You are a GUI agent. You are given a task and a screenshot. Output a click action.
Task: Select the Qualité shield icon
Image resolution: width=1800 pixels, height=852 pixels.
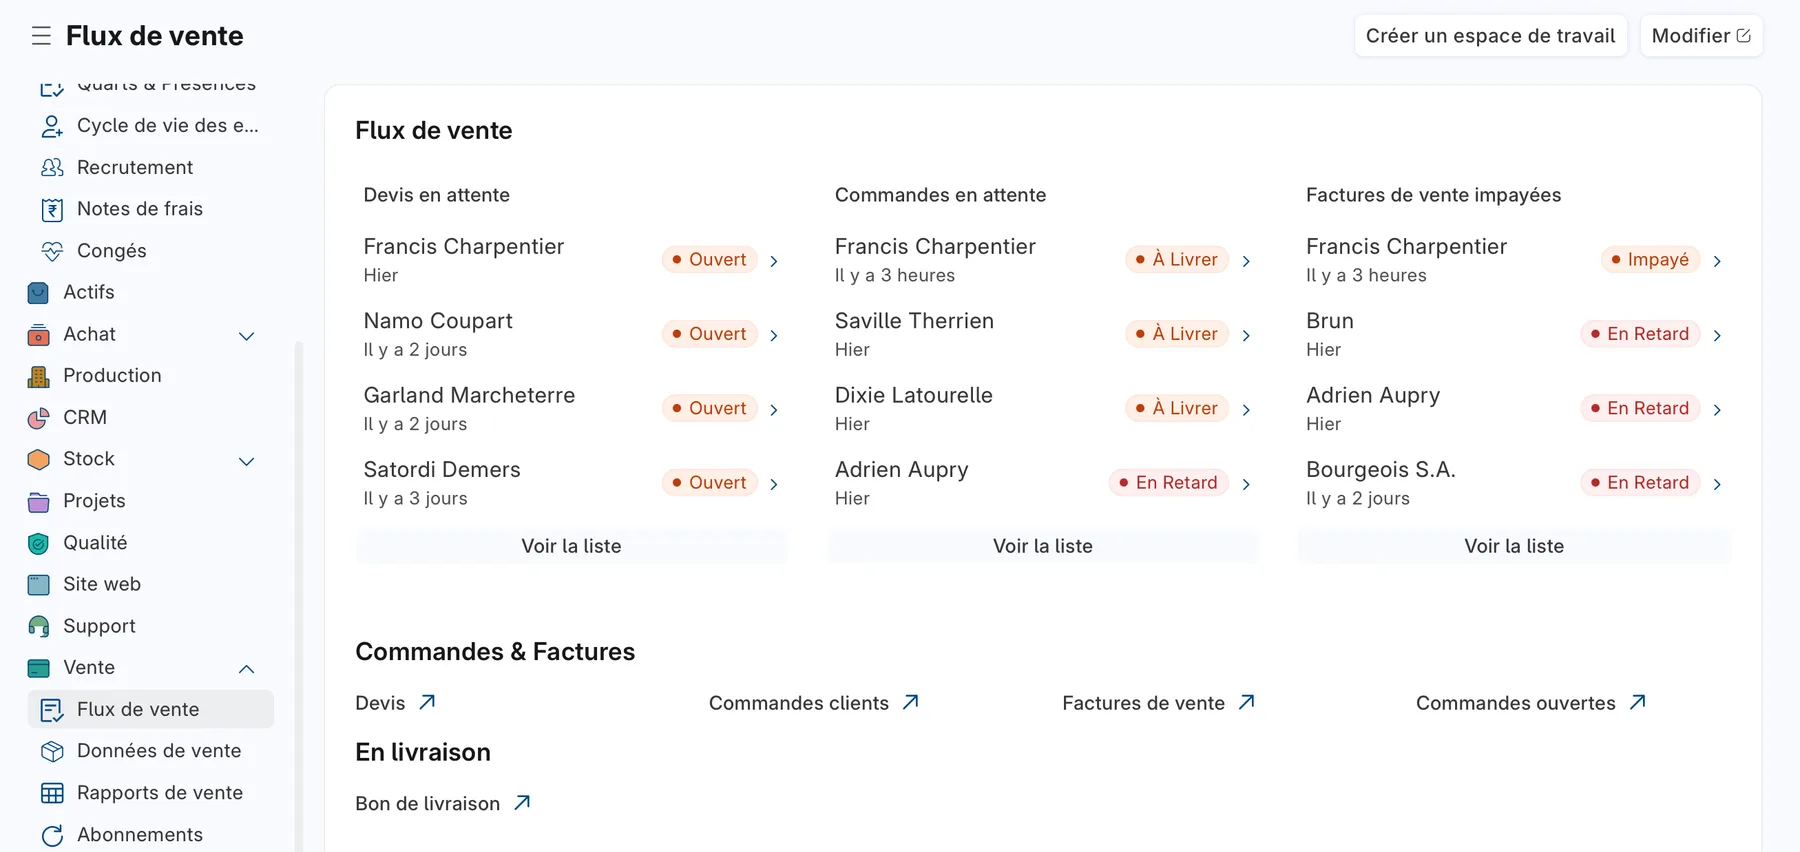pos(38,543)
